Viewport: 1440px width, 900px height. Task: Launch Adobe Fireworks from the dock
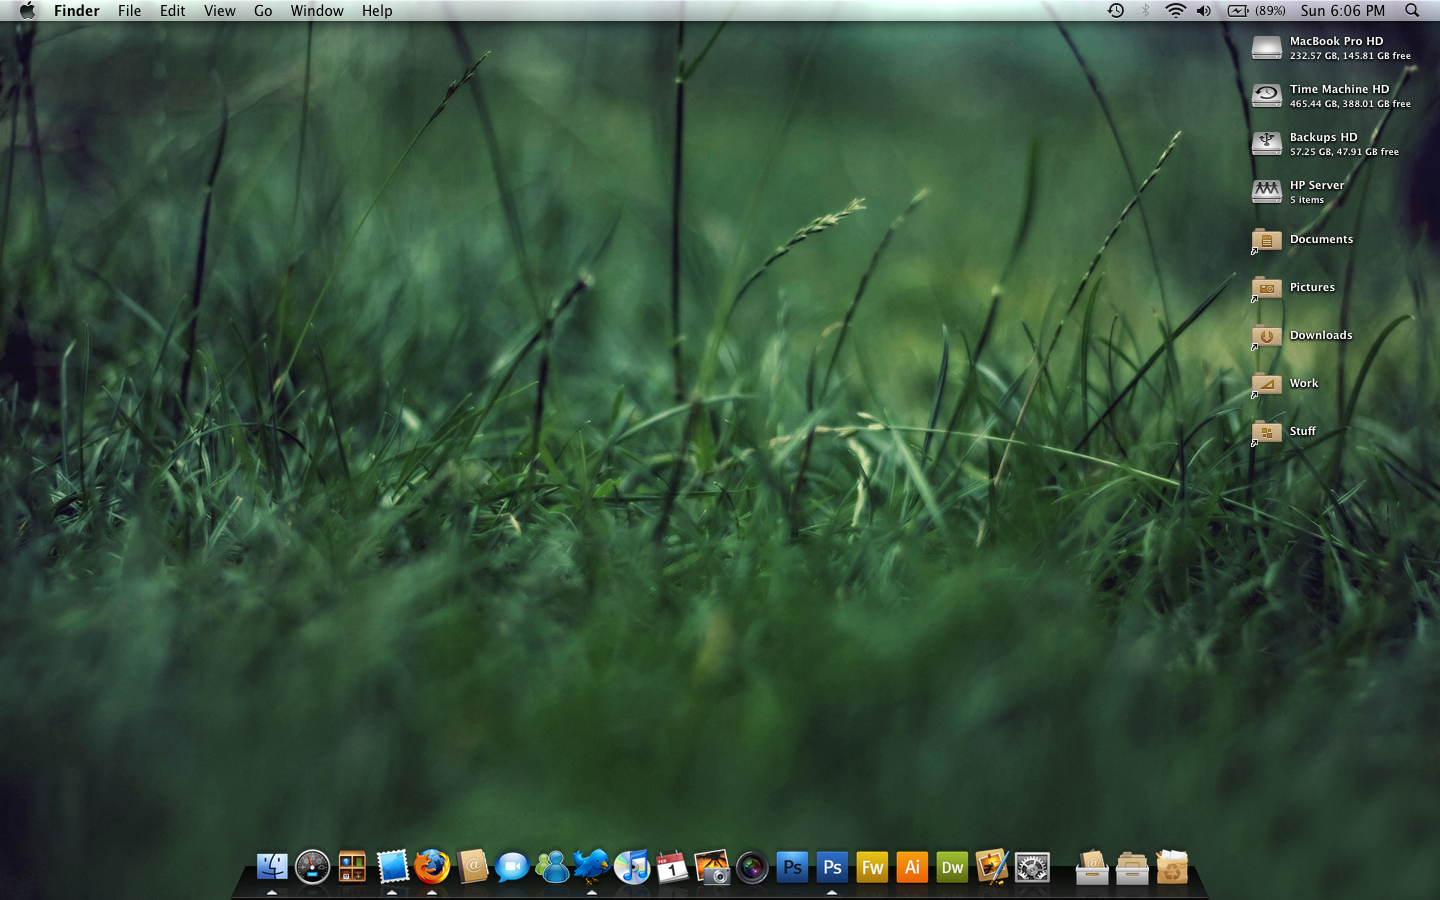point(872,867)
